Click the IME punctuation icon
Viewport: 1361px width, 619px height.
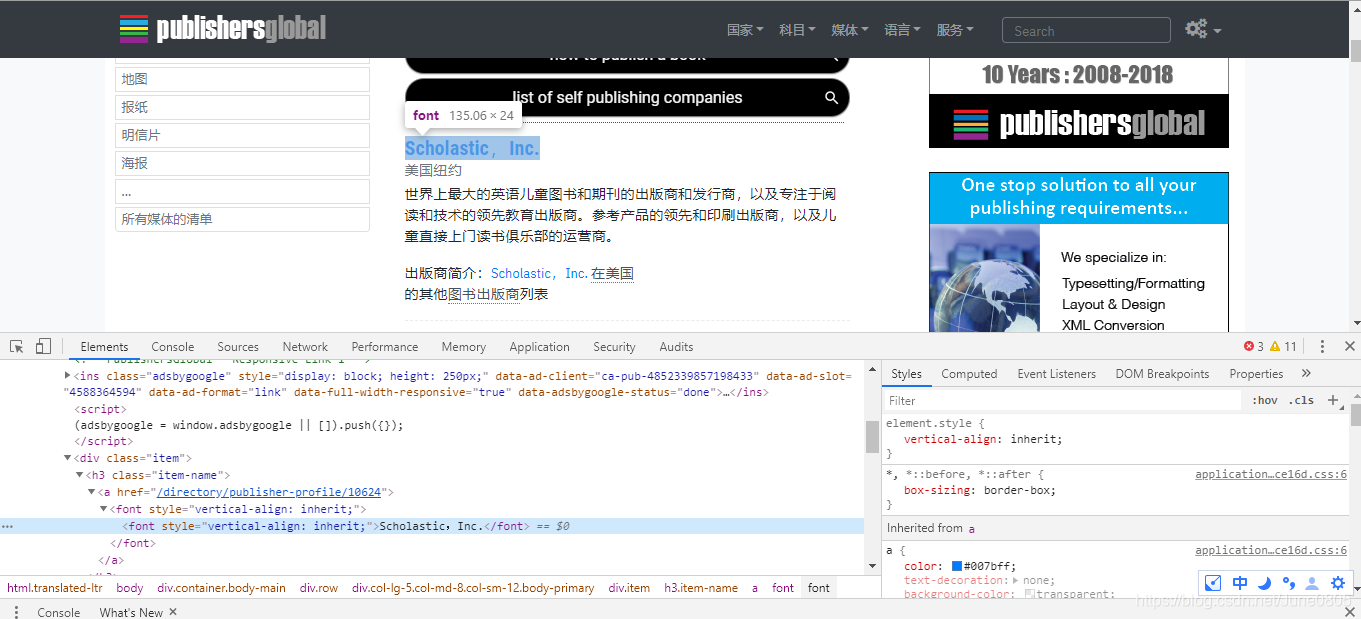pos(1288,583)
